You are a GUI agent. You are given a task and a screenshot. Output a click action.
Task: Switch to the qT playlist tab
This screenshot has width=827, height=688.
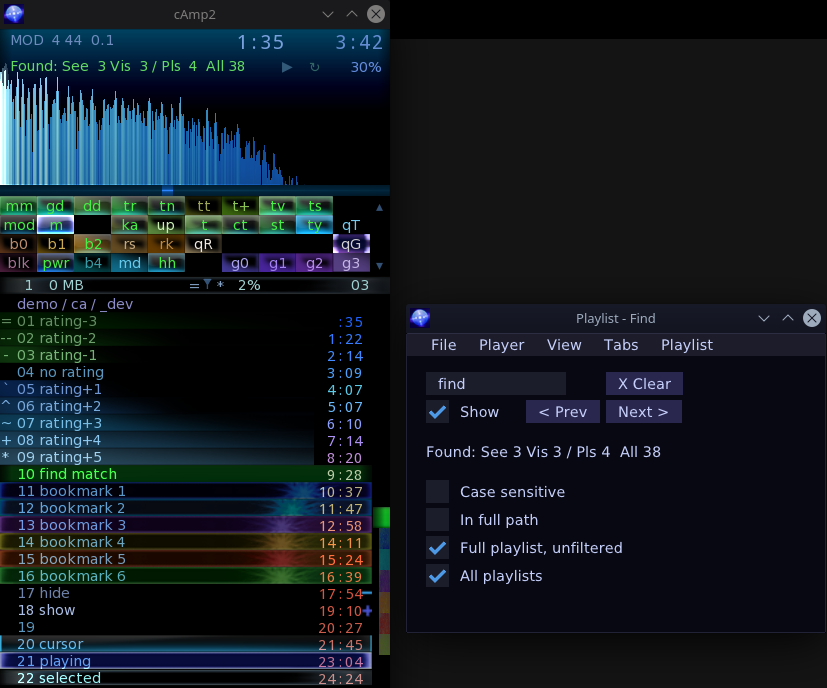[351, 225]
